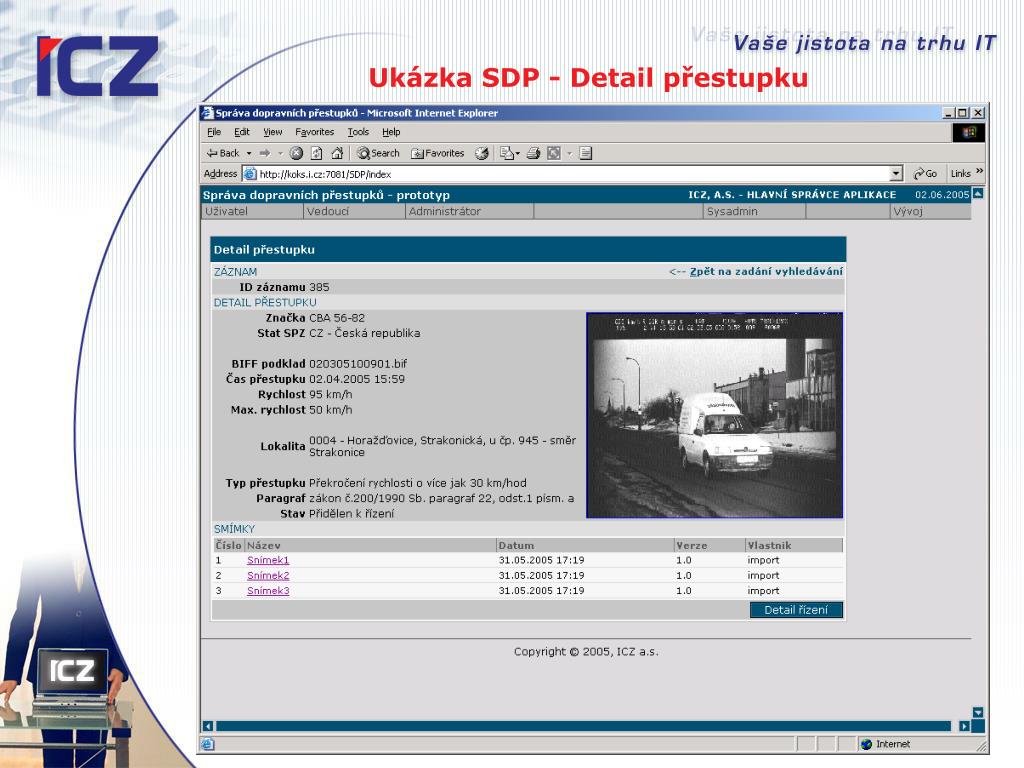Screen dimensions: 1024x768
Task: Click the Refresh page icon
Action: tap(317, 153)
